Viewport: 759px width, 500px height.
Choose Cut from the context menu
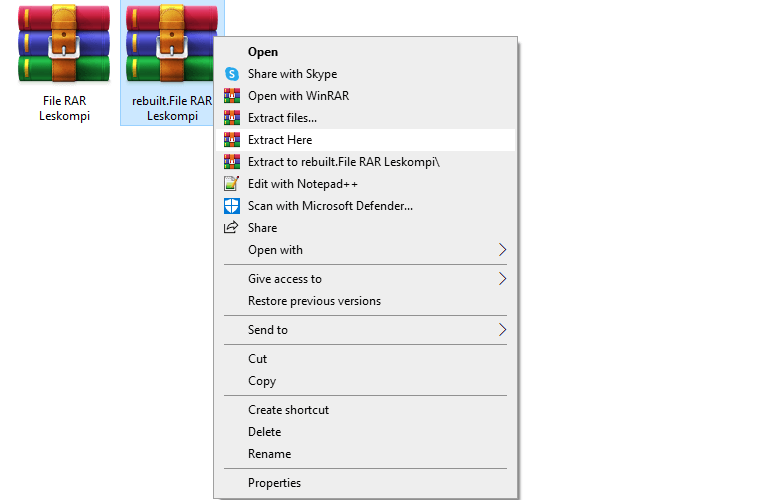366,359
